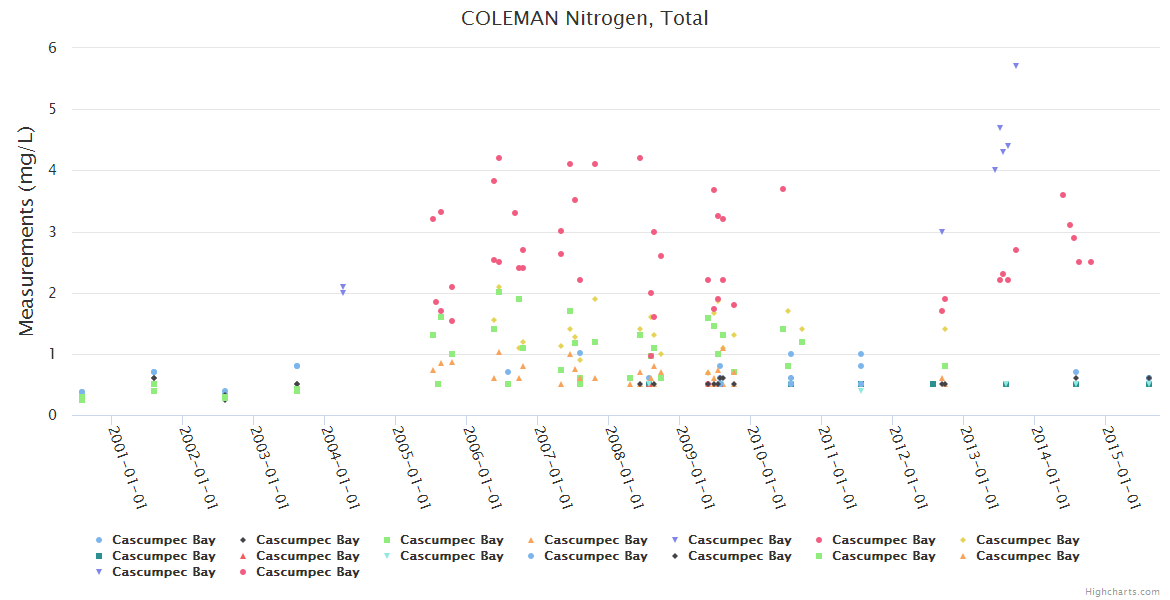The image size is (1170, 600).
Task: Click the chart title COLEMAN Nitrogen, Total
Action: (585, 19)
